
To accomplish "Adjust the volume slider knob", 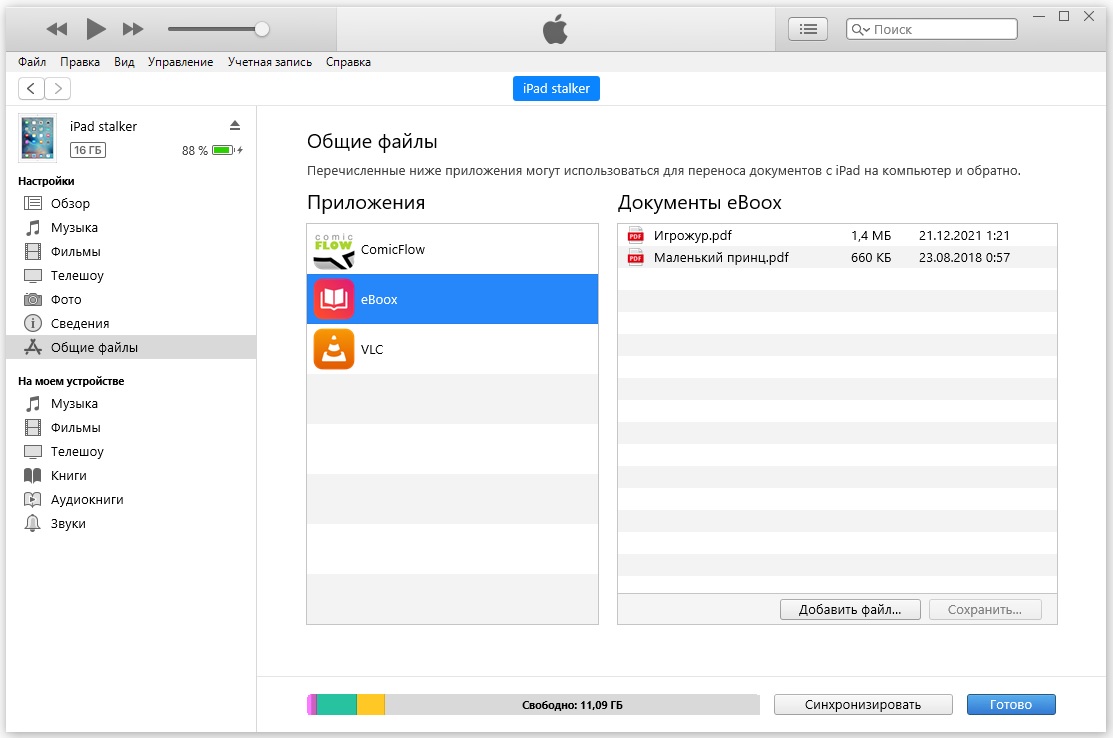I will (x=262, y=29).
